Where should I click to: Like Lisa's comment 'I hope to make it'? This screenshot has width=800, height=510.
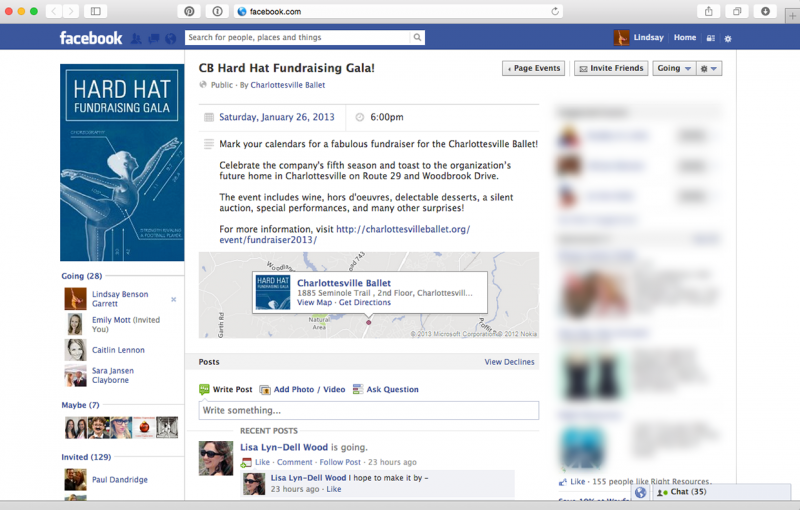pyautogui.click(x=334, y=490)
